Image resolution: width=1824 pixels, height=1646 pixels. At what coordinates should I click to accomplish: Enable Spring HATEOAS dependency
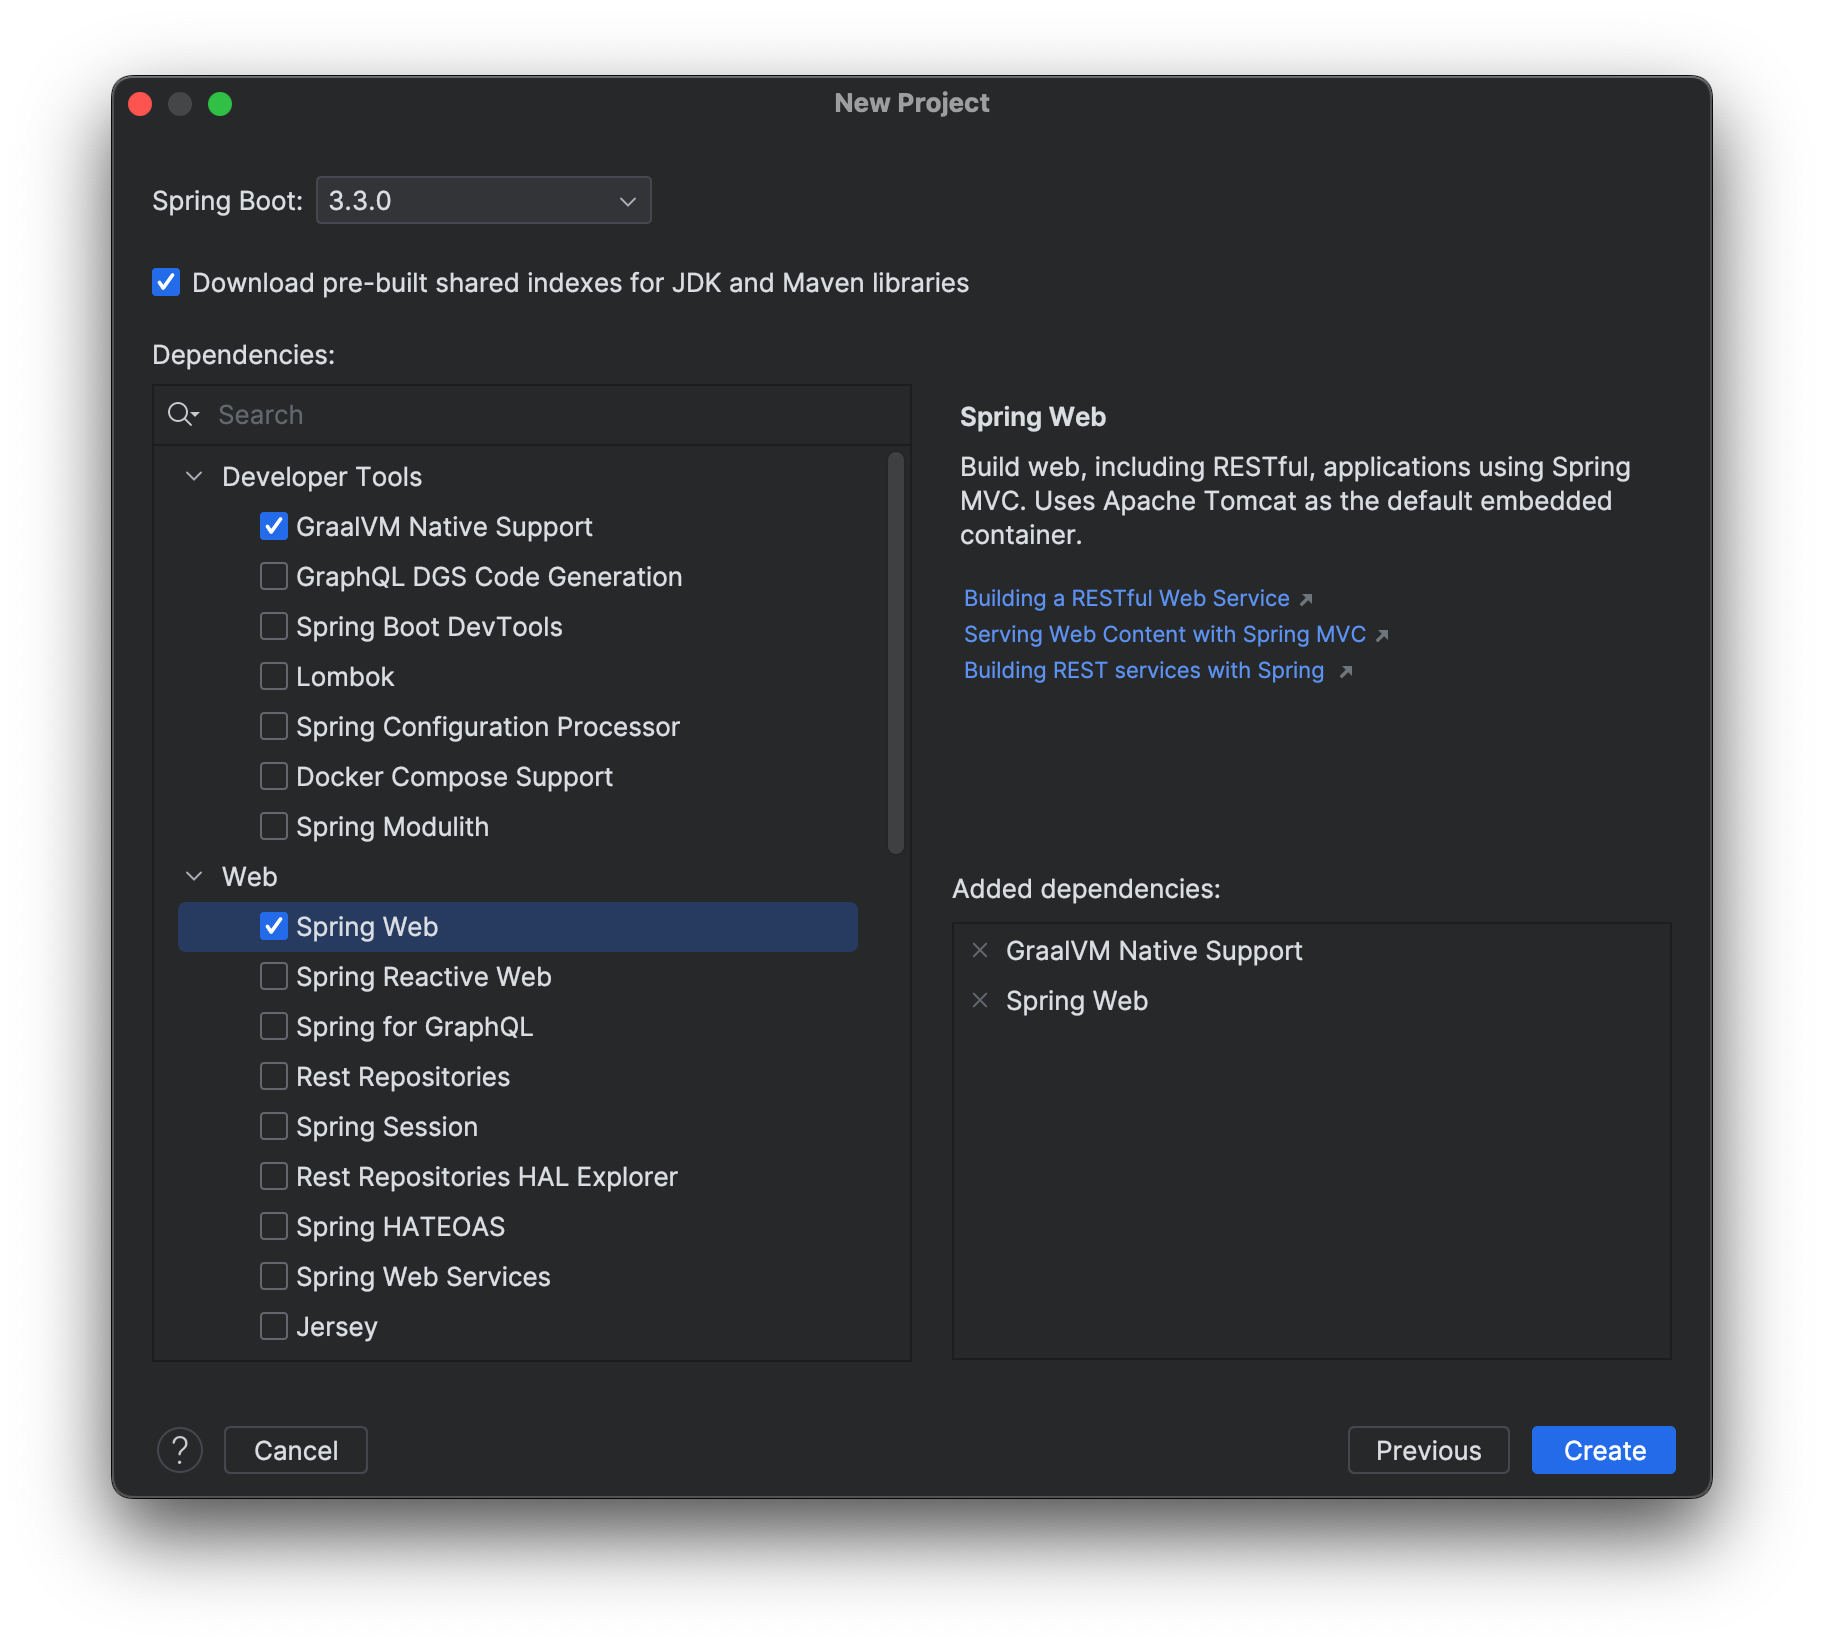(274, 1226)
